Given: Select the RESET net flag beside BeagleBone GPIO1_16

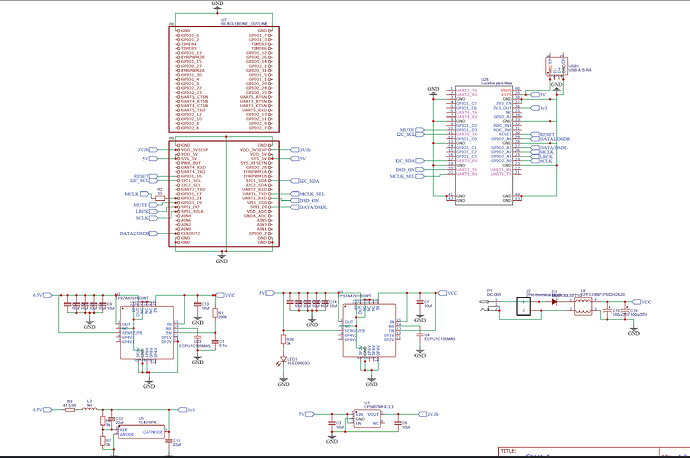Looking at the screenshot, I should [153, 176].
